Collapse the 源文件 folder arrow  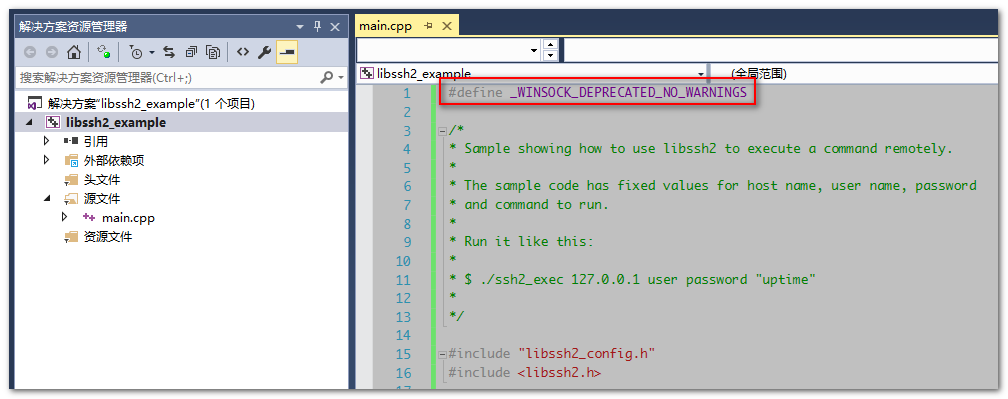[47, 199]
